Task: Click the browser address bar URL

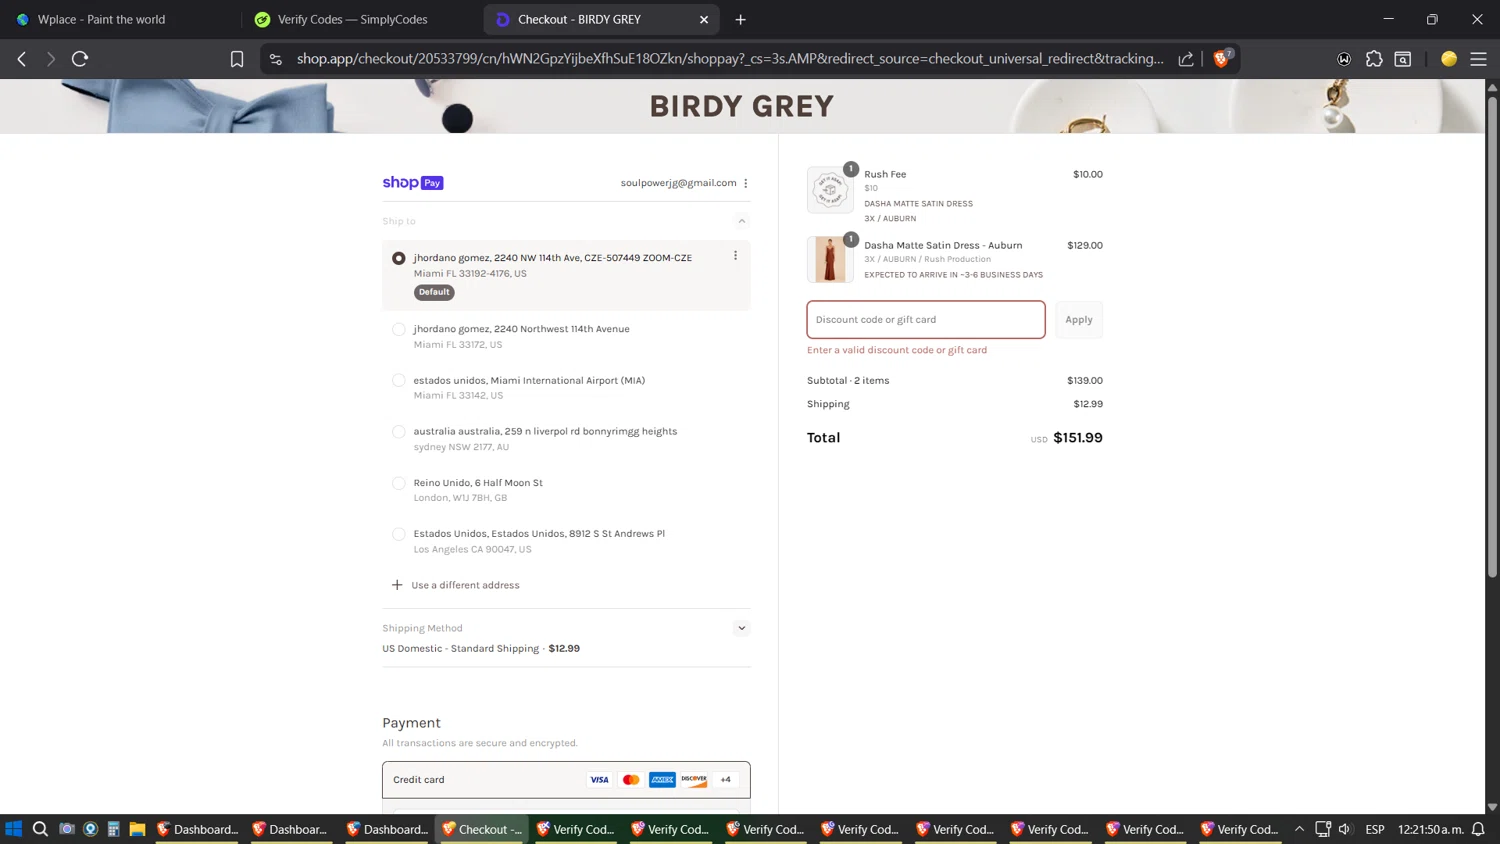Action: click(x=730, y=59)
